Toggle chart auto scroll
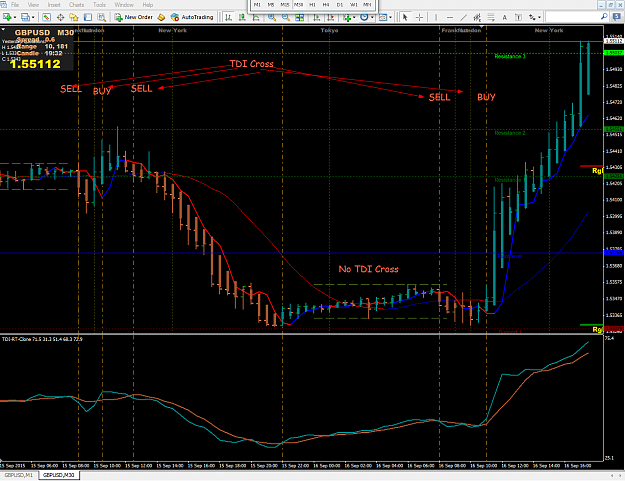Screen dimensions: 625x481 point(316,17)
